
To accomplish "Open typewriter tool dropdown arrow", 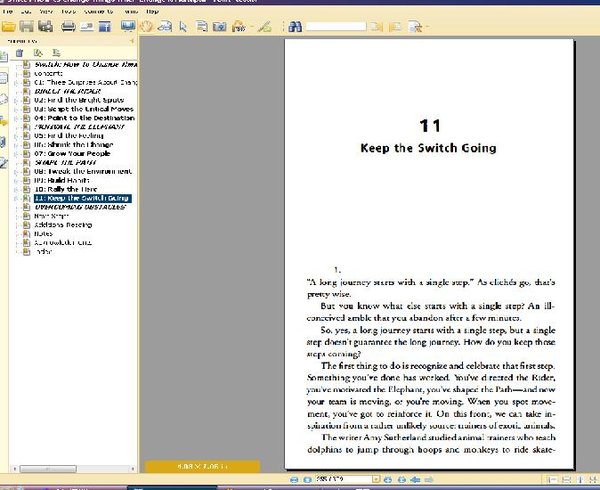I will (252, 27).
